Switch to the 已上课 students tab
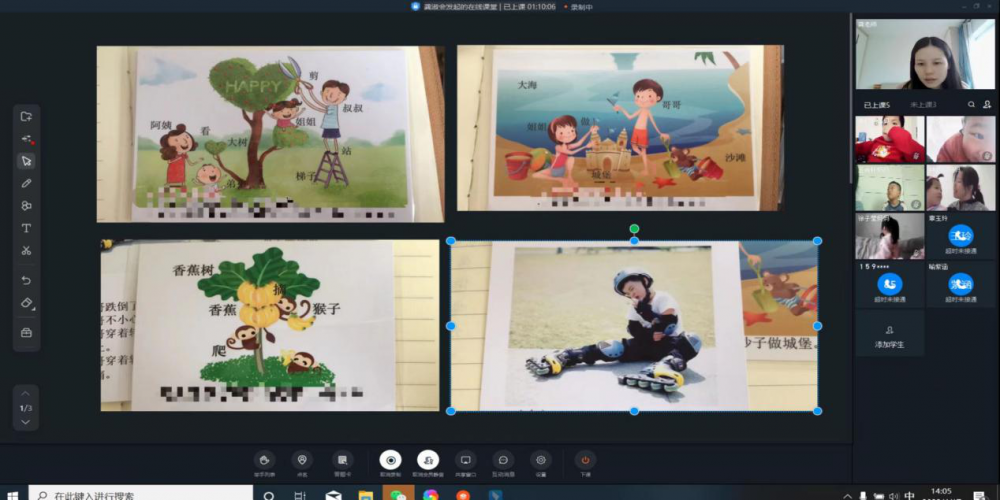Viewport: 1000px width, 500px height. 876,104
